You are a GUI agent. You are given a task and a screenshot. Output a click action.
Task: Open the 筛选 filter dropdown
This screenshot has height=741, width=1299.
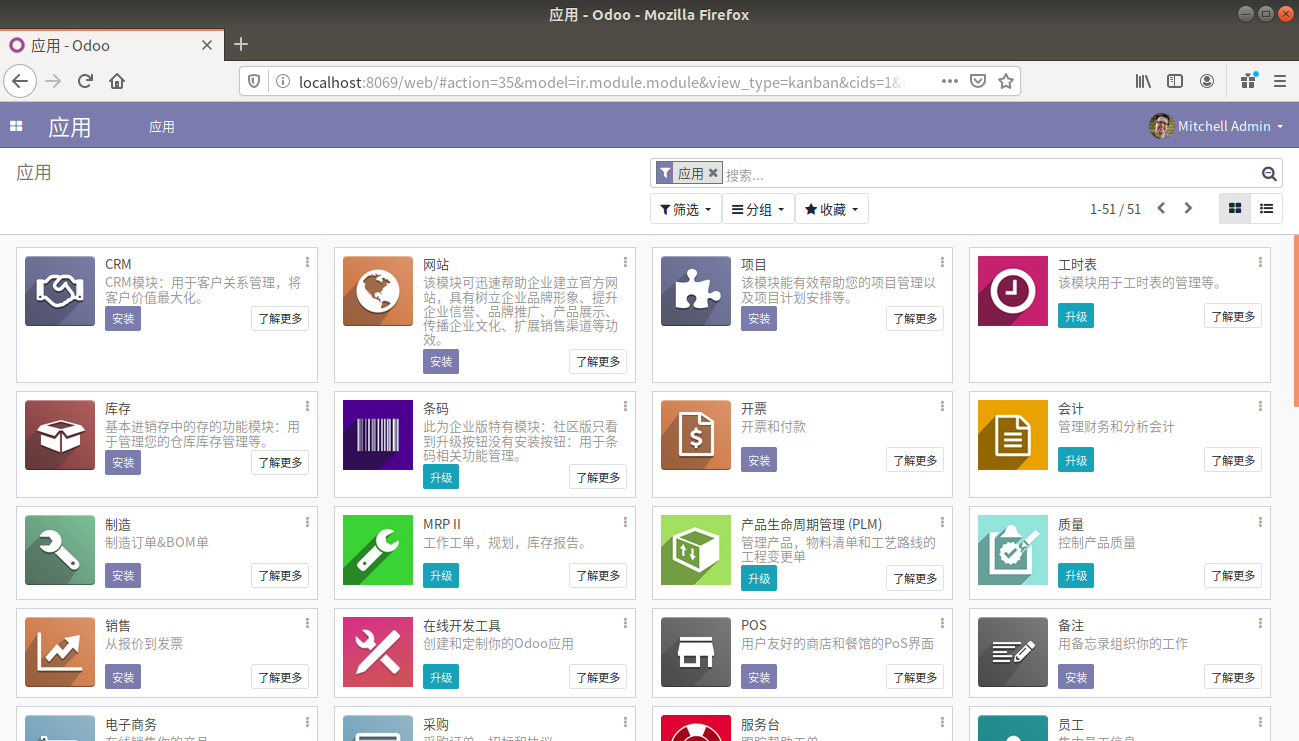686,209
